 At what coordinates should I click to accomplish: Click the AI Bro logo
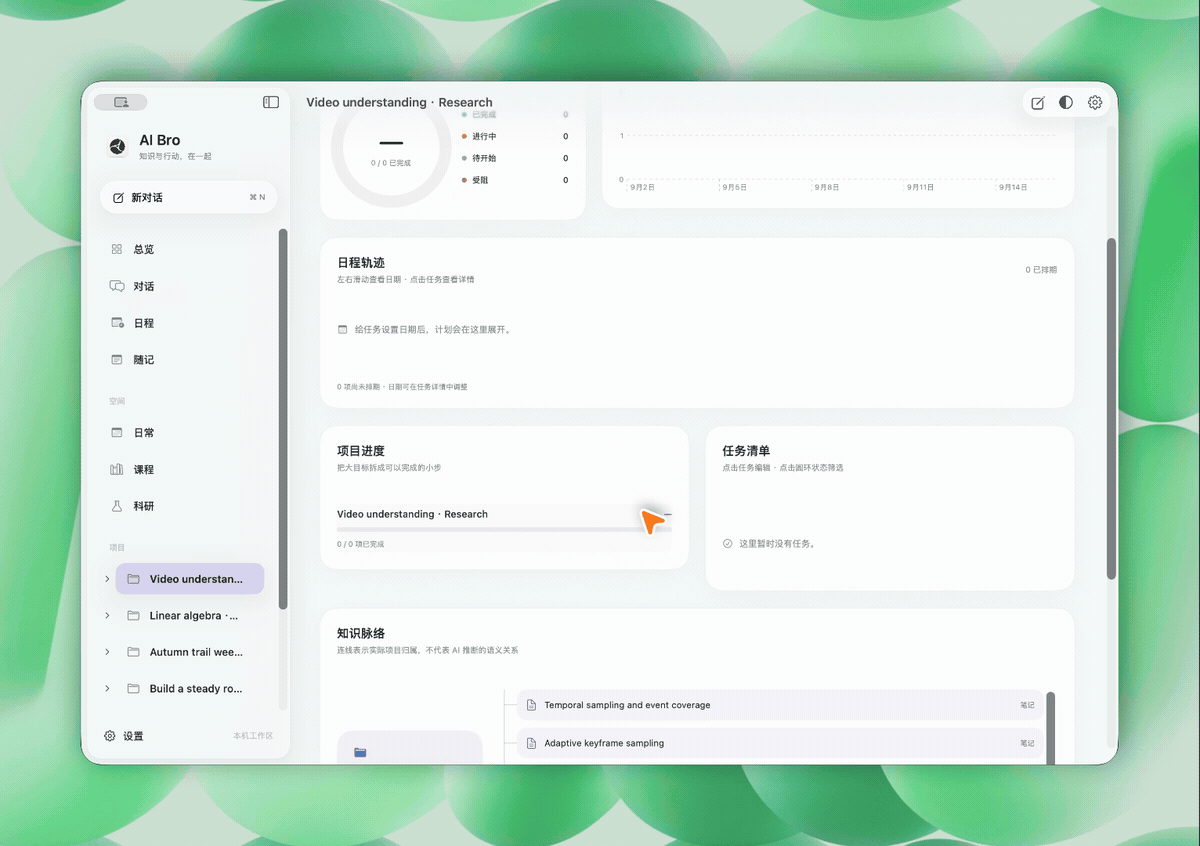pos(117,147)
